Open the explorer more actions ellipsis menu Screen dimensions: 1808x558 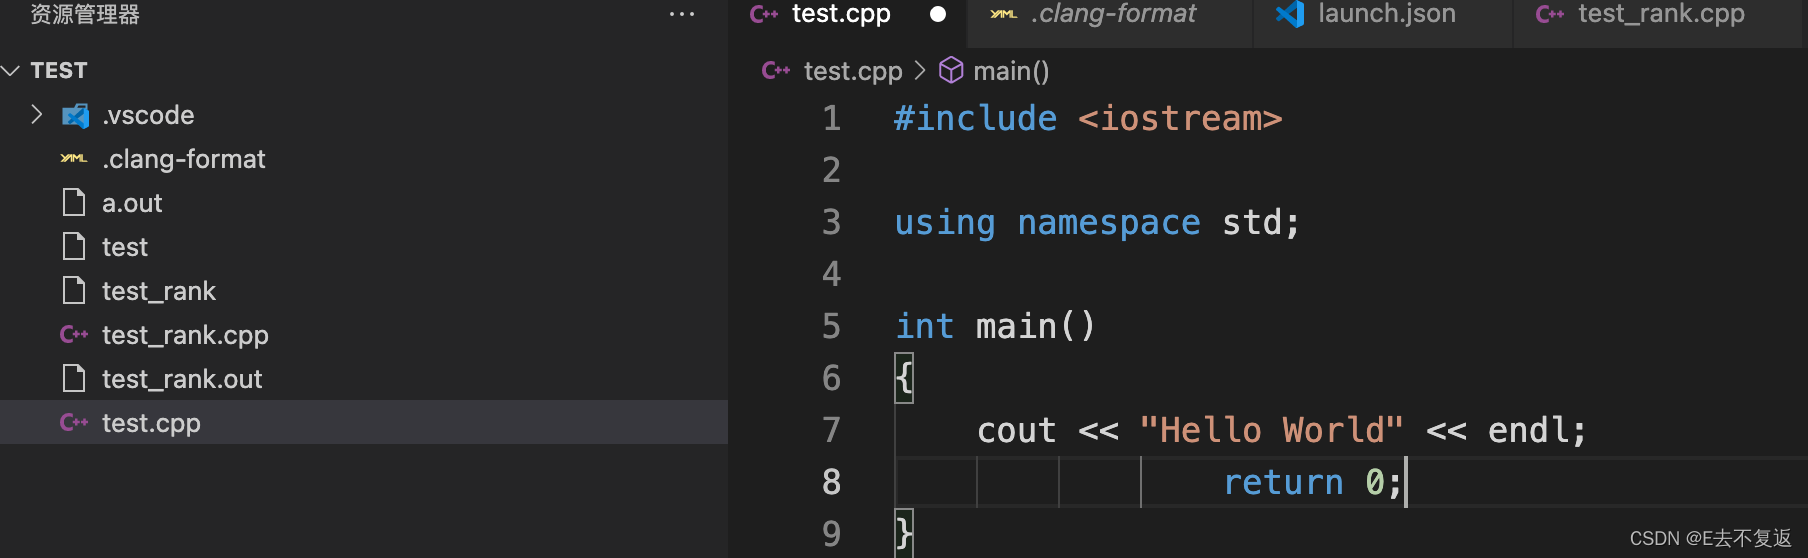click(682, 14)
